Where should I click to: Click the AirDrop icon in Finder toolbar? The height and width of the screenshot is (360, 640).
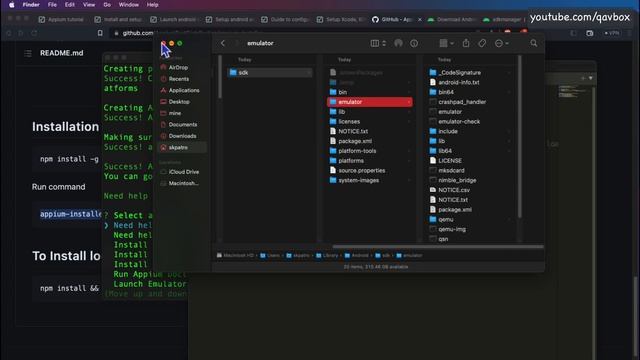tap(398, 43)
